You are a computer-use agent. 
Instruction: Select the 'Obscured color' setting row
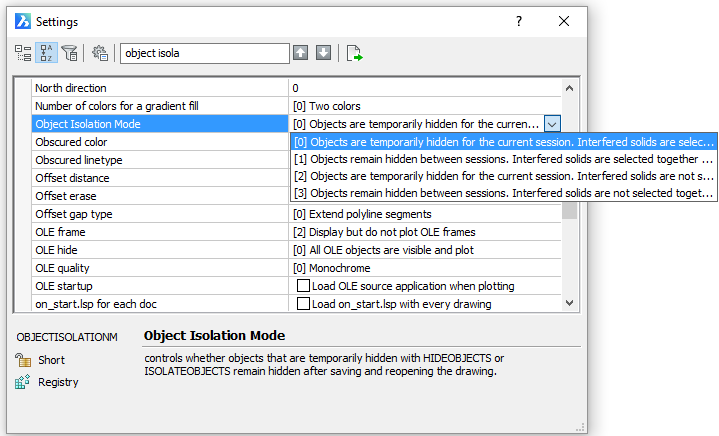tap(160, 142)
